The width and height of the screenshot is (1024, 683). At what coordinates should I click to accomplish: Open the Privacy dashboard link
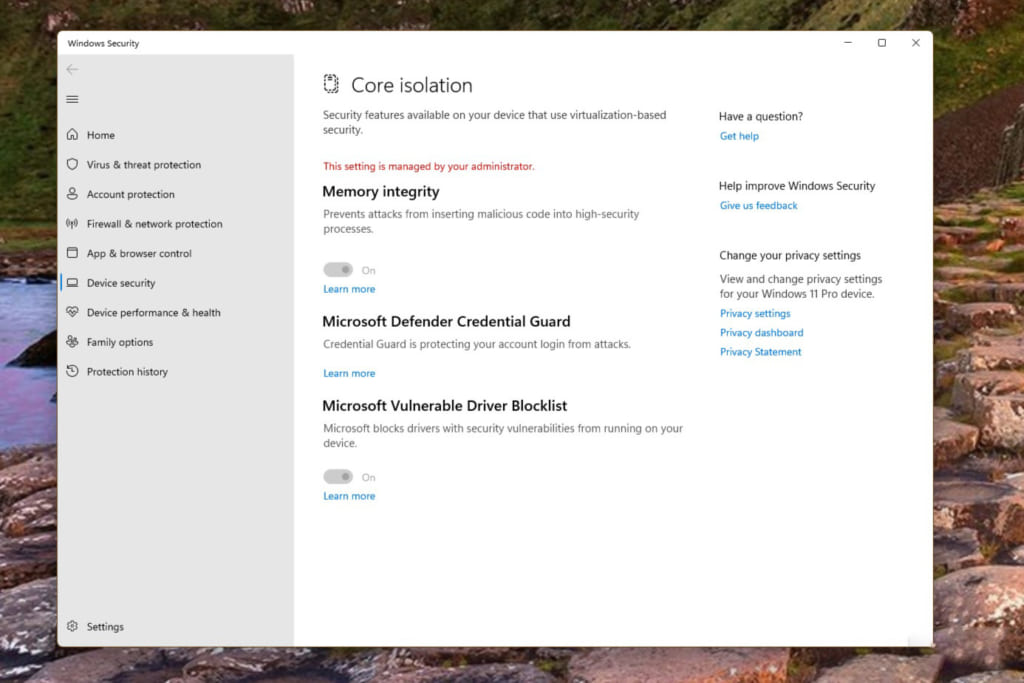click(x=761, y=333)
